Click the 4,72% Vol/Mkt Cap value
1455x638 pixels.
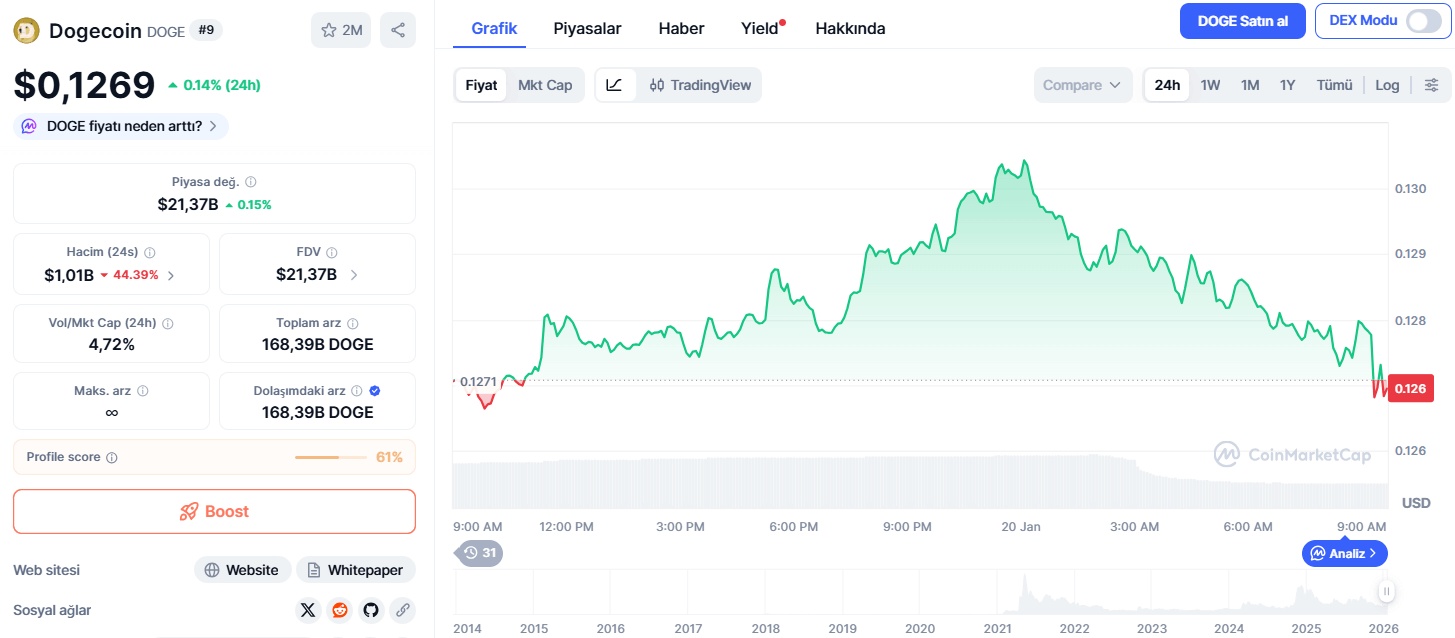[x=111, y=345]
